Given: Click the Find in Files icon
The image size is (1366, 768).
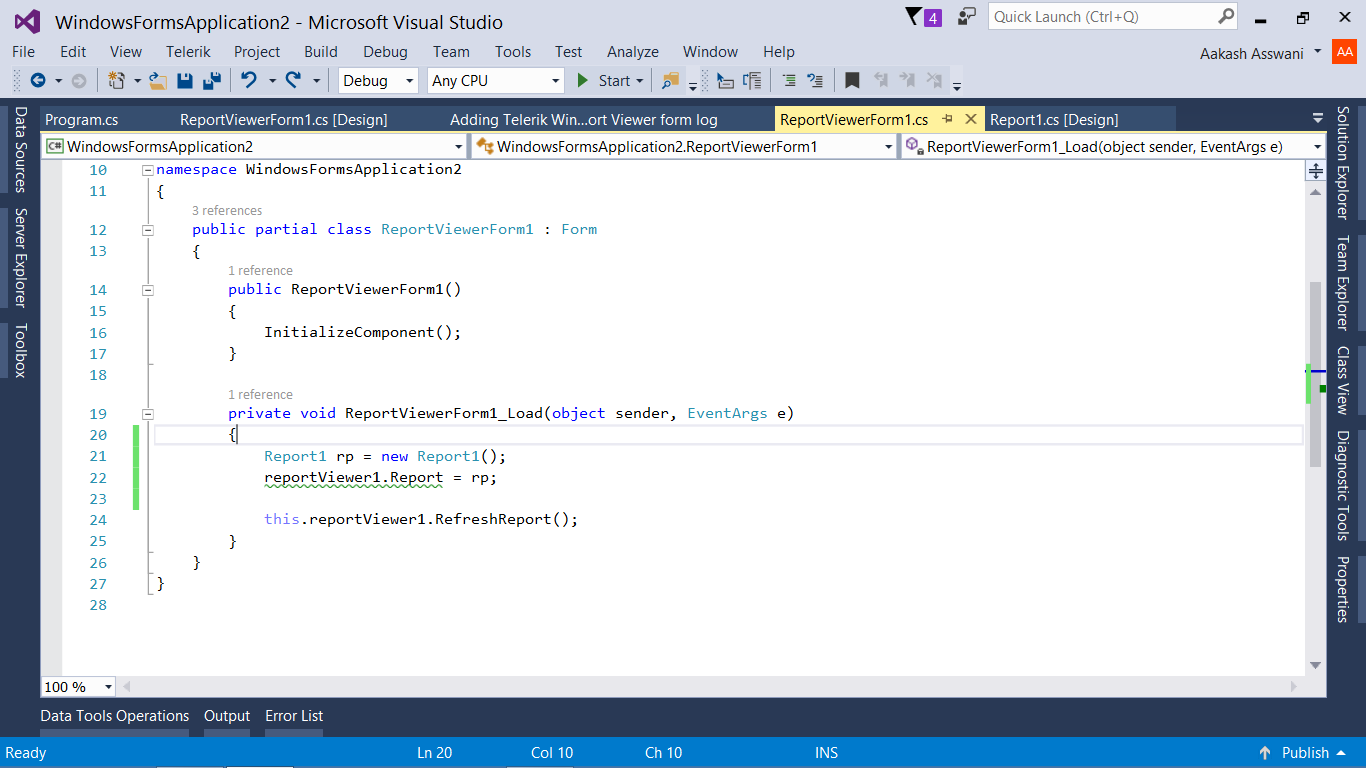Looking at the screenshot, I should click(x=669, y=81).
